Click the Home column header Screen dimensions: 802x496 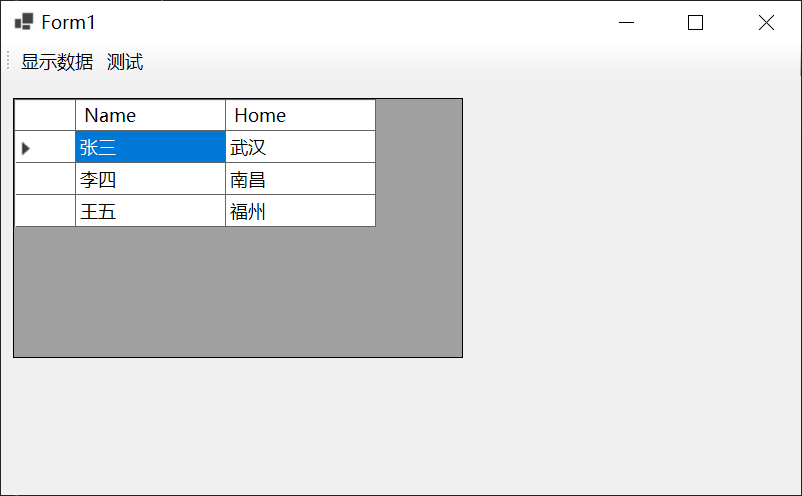pyautogui.click(x=300, y=115)
